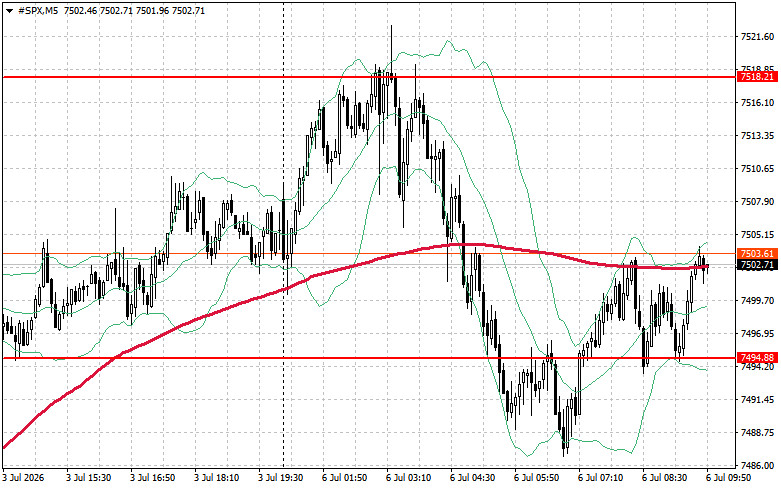Click the 7521.60 price scale label

tap(758, 36)
